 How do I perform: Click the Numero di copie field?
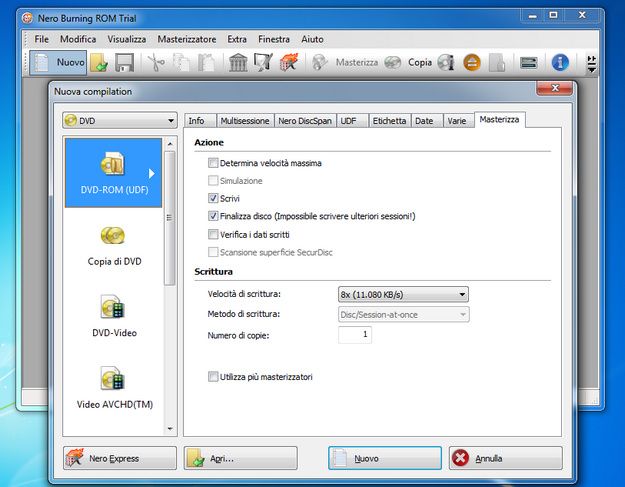tap(355, 334)
